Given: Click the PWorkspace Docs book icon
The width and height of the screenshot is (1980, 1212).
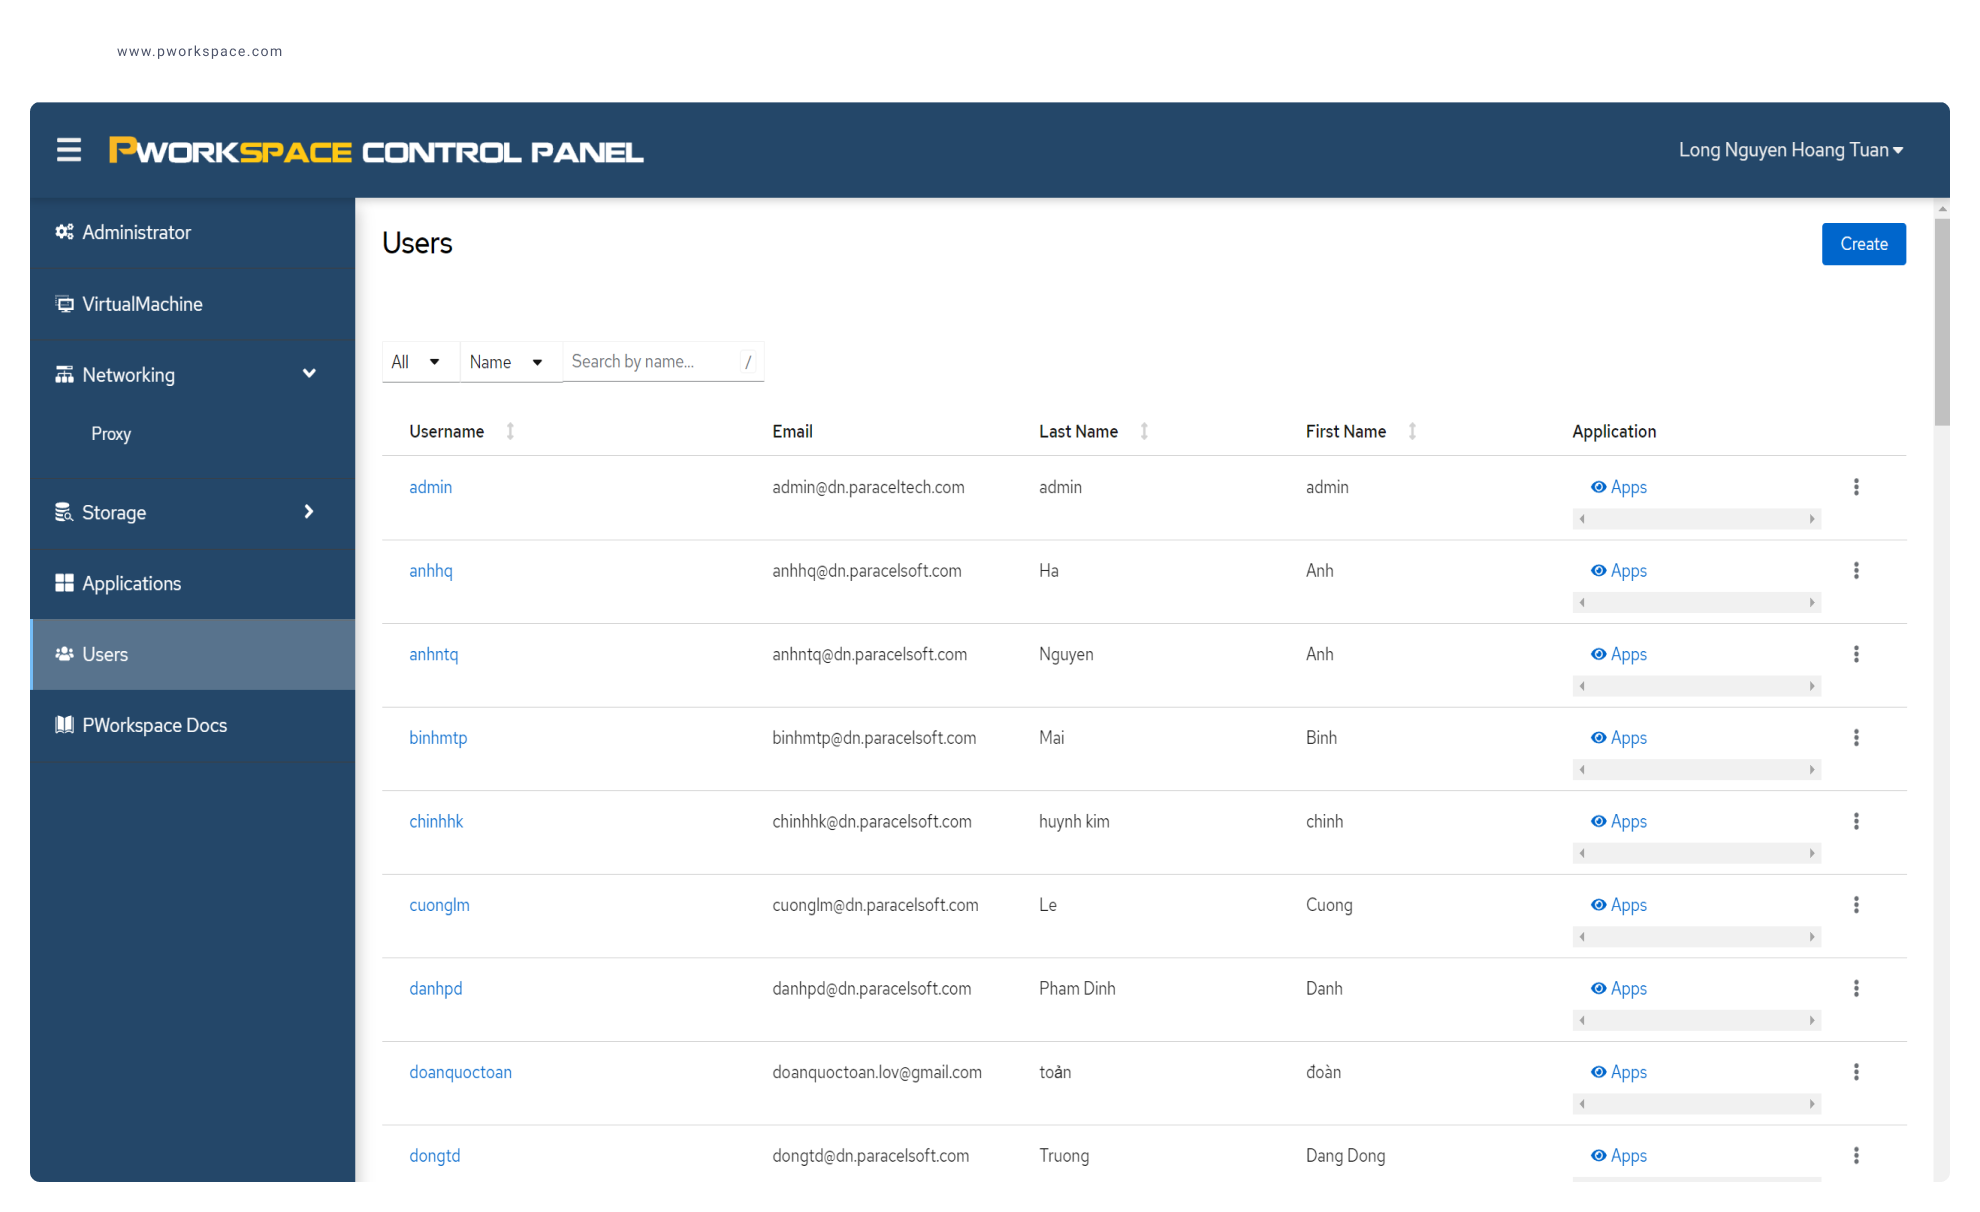Looking at the screenshot, I should coord(64,725).
